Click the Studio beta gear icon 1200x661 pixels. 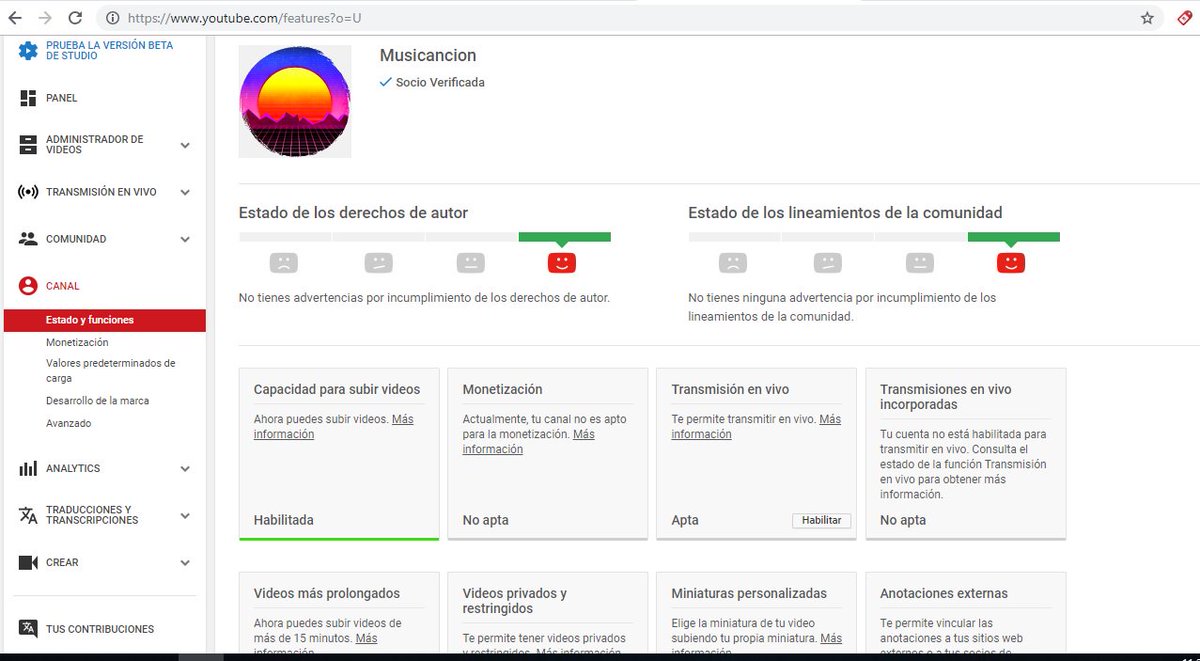point(28,50)
